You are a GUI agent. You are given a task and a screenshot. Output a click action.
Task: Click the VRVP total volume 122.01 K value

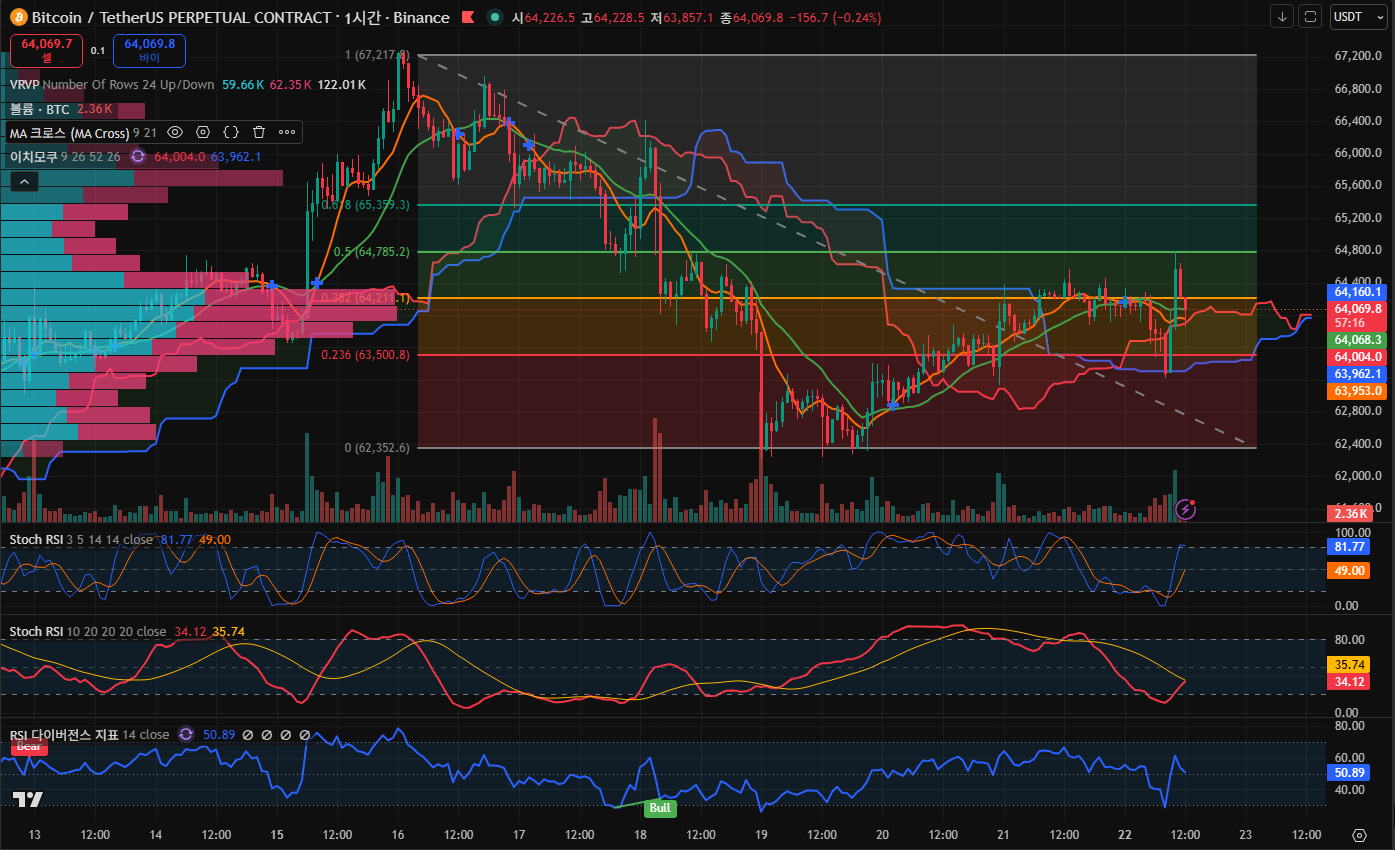pos(342,85)
